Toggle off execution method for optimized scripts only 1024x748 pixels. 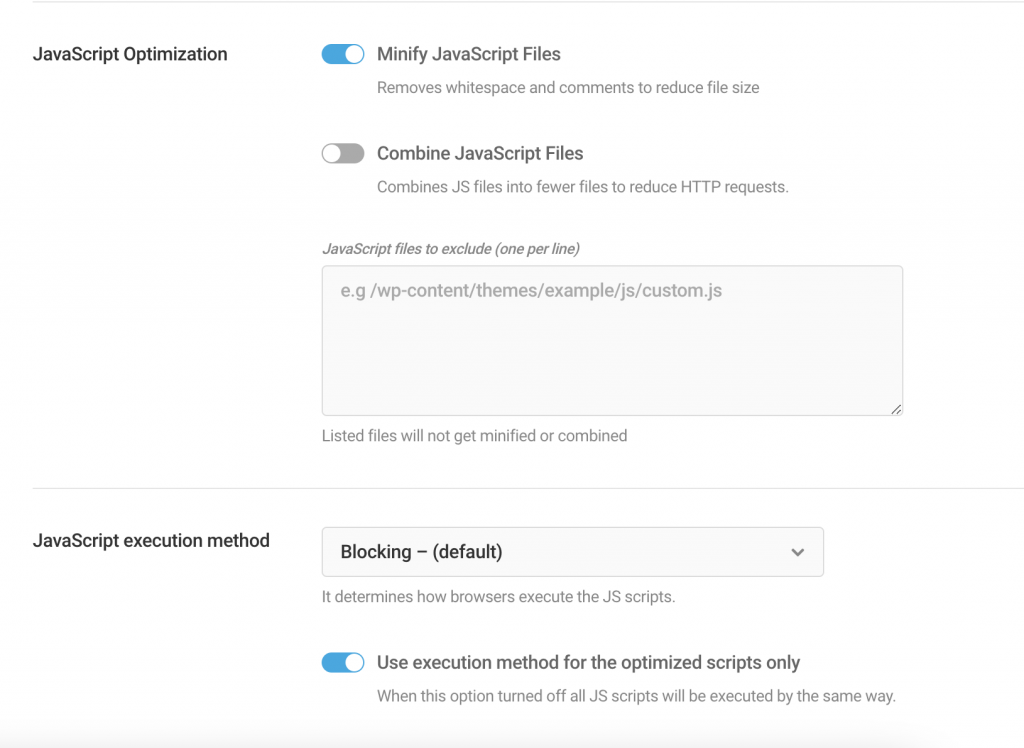(343, 662)
